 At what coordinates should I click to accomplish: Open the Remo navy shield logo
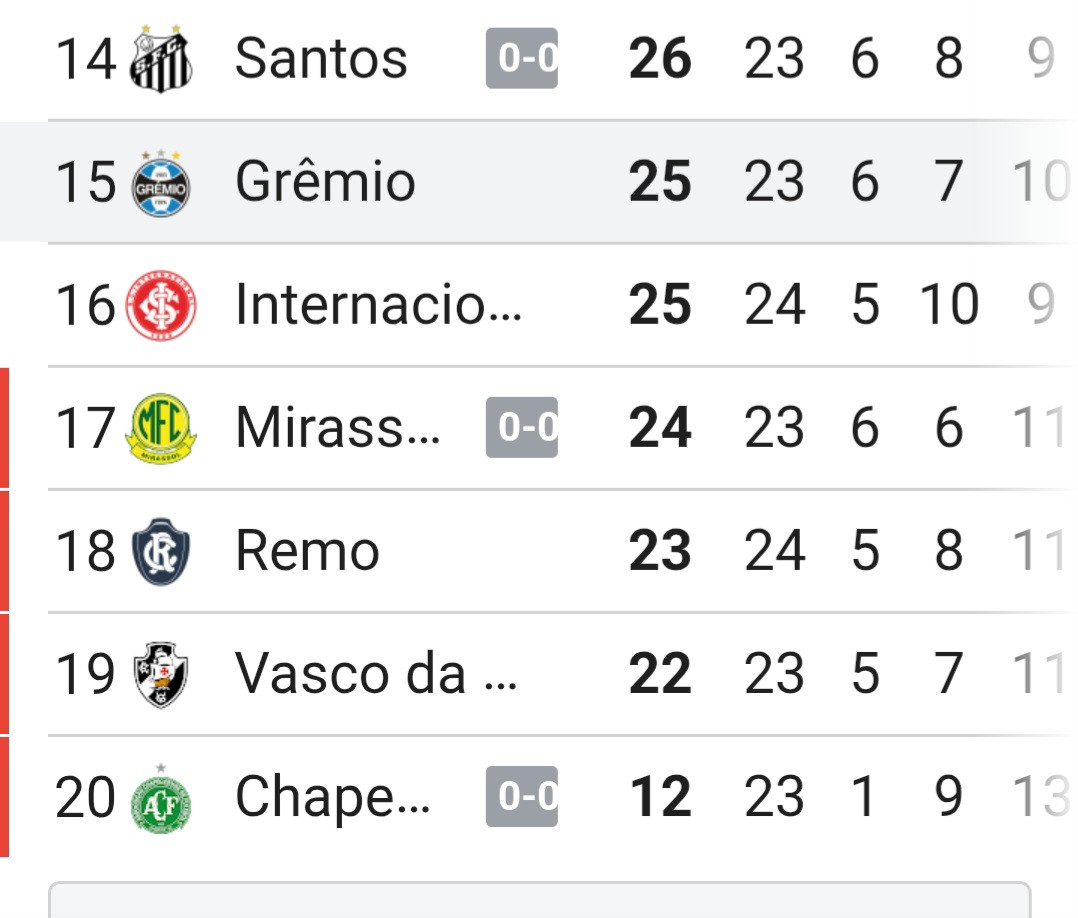161,551
